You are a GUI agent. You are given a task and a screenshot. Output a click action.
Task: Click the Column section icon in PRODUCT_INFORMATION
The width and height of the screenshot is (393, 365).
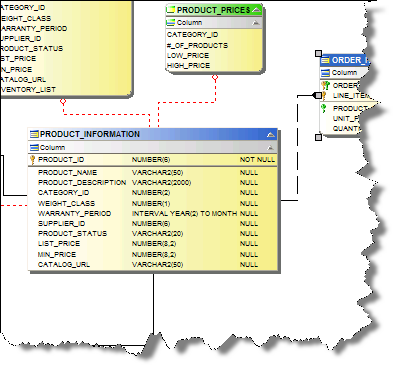[x=34, y=147]
